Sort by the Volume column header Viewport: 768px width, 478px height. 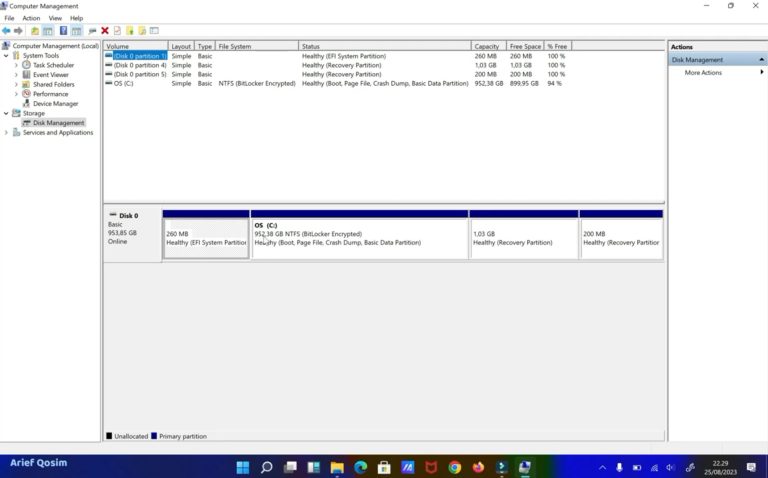(136, 46)
